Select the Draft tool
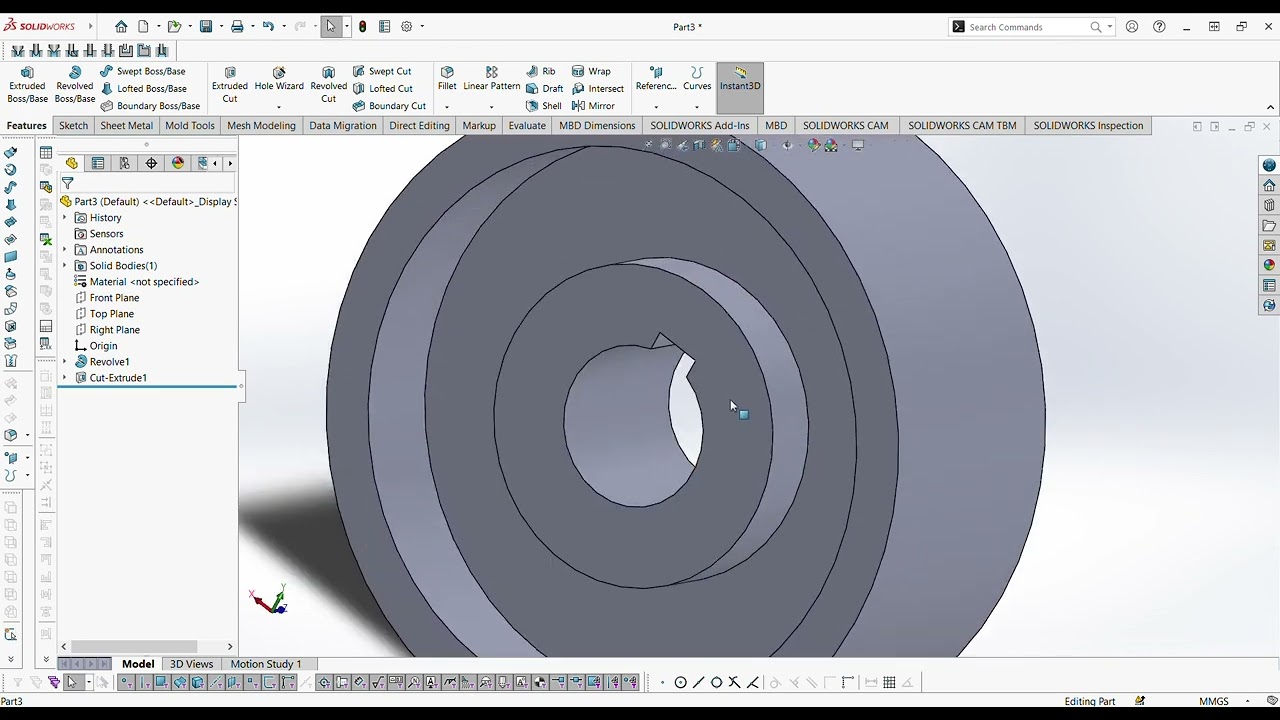This screenshot has width=1280, height=720. point(545,88)
